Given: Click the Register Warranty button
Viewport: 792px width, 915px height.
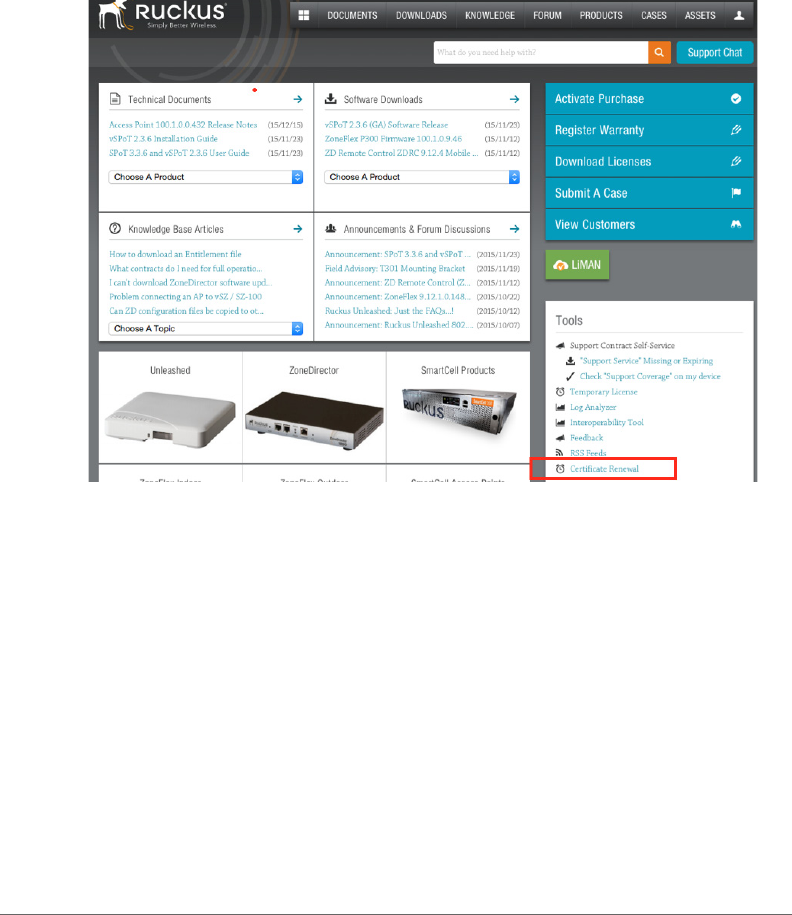Looking at the screenshot, I should pos(650,130).
